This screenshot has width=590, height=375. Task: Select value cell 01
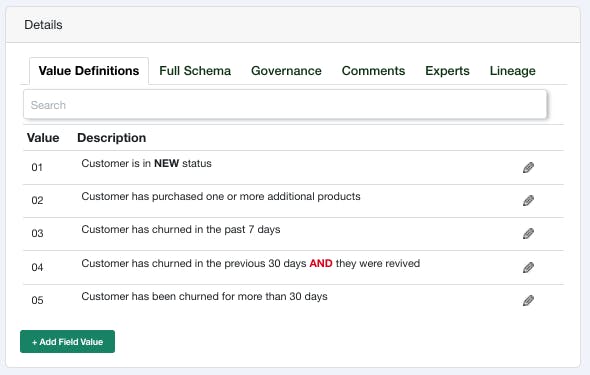[37, 167]
